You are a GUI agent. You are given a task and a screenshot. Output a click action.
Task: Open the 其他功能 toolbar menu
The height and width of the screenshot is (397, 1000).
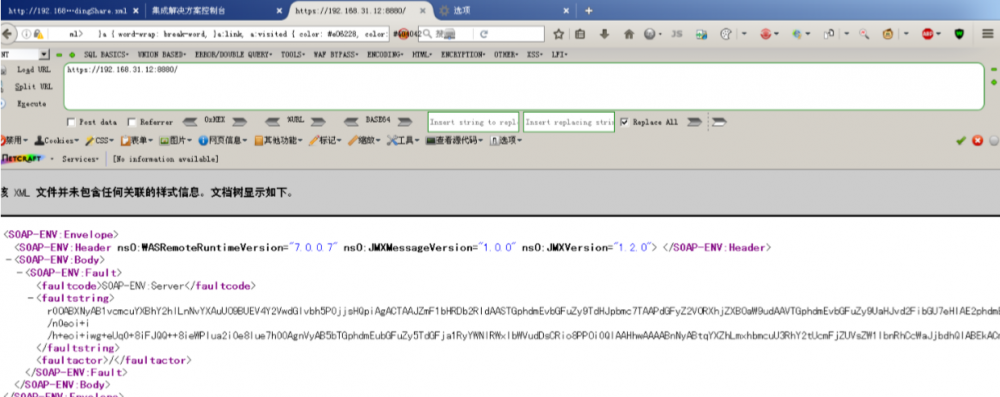click(278, 140)
